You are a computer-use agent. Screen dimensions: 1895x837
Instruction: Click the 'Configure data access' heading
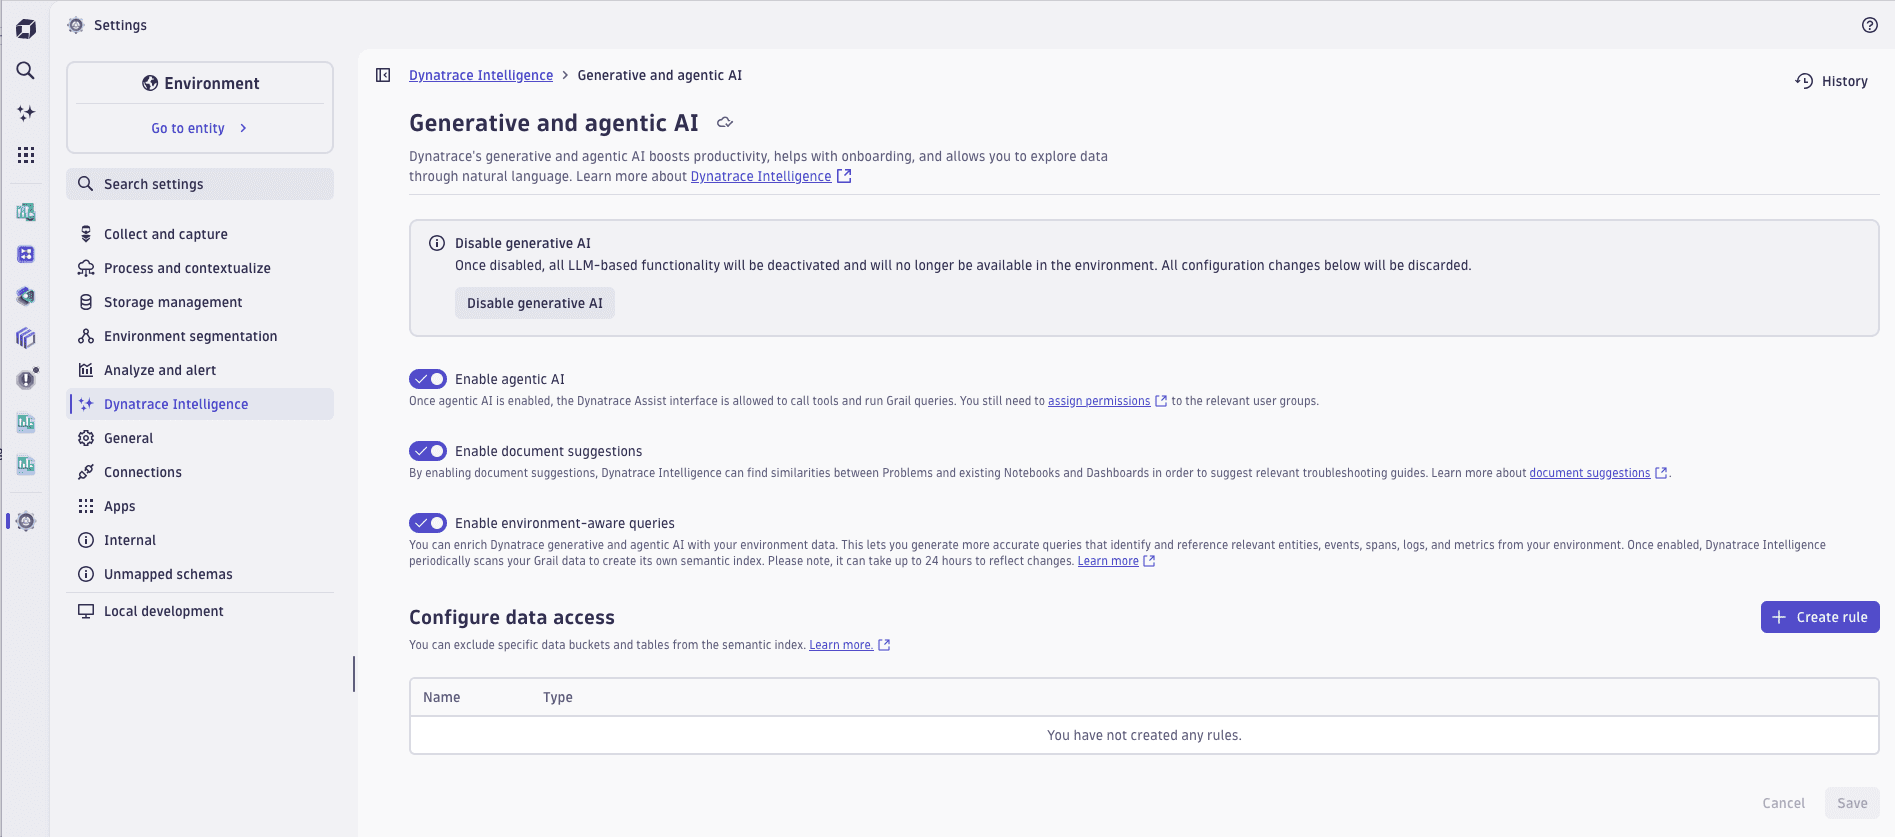[x=512, y=617]
